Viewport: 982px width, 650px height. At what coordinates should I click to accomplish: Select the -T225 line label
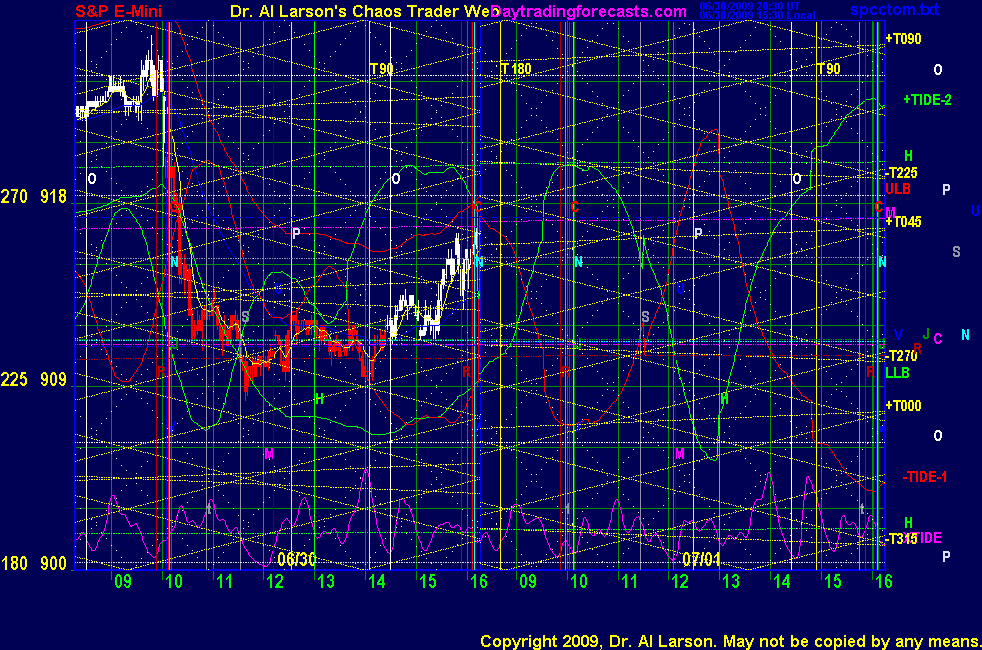coord(902,173)
